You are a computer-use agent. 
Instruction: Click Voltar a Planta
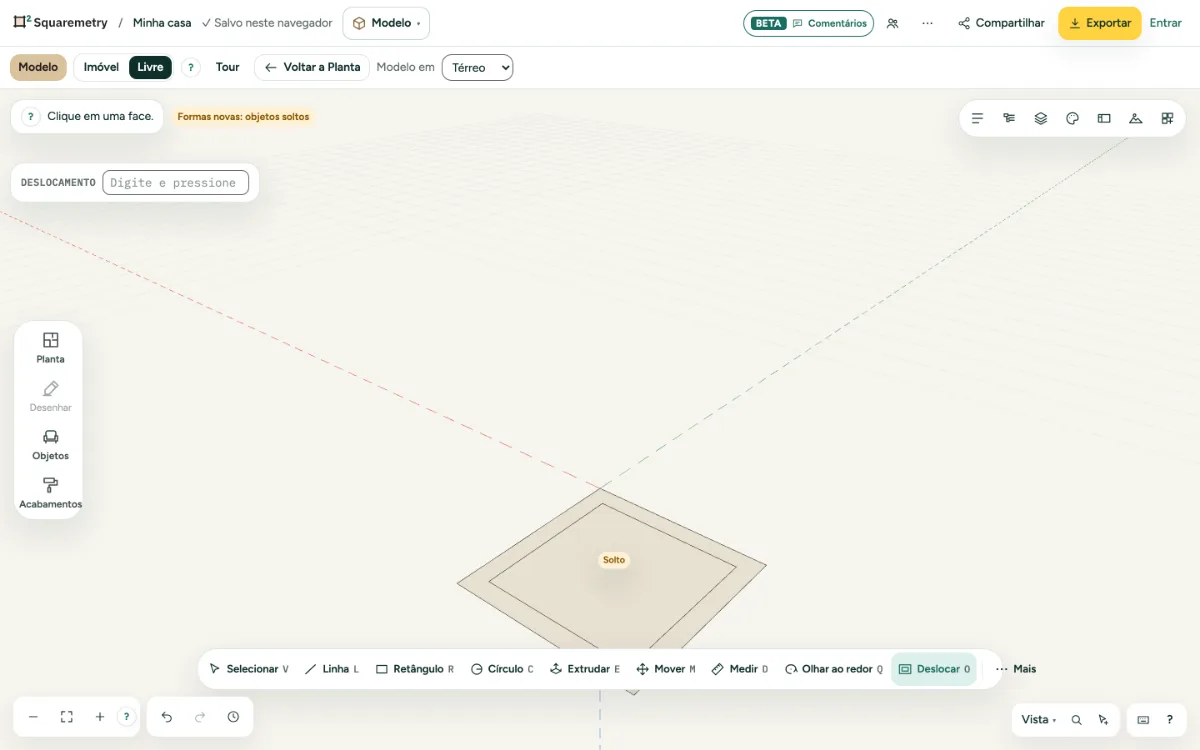coord(312,67)
